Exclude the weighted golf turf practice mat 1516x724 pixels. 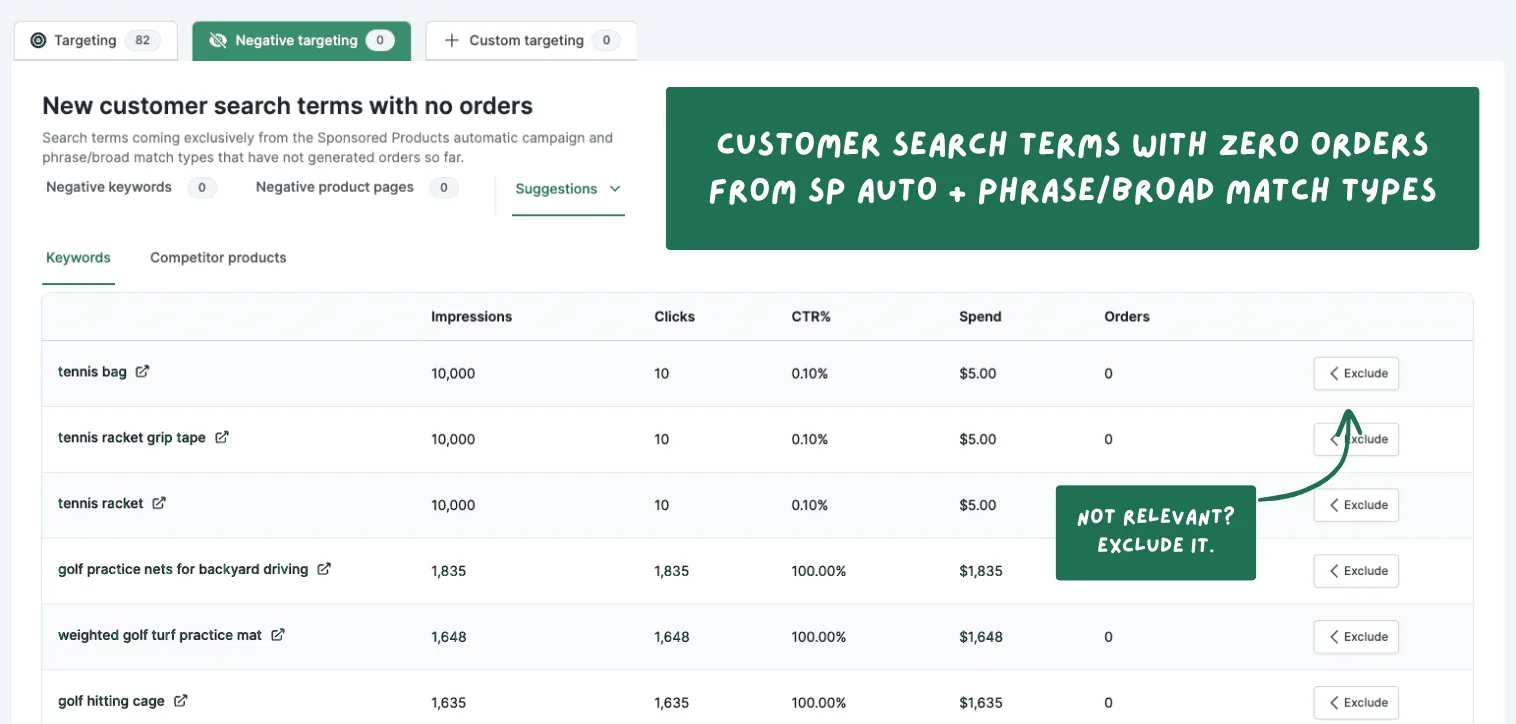[1356, 637]
